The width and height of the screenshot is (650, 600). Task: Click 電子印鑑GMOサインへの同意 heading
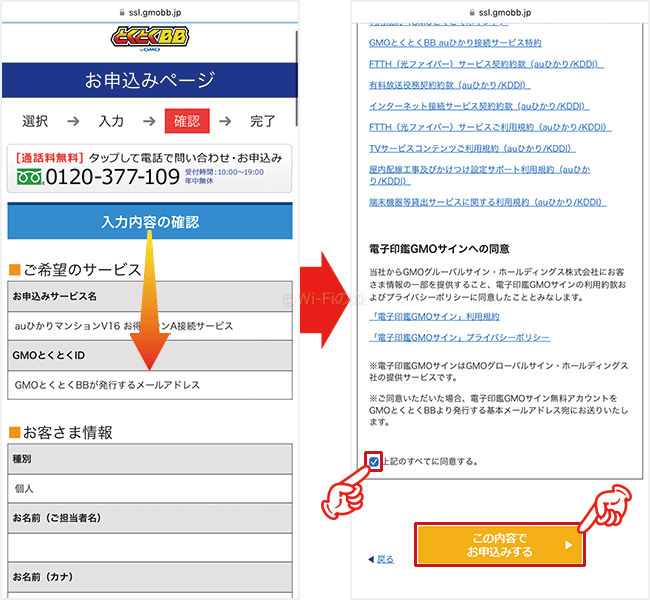click(439, 249)
